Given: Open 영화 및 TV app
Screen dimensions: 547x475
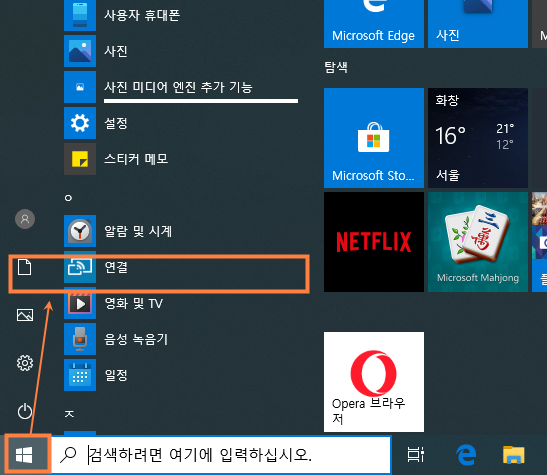Looking at the screenshot, I should (x=181, y=303).
